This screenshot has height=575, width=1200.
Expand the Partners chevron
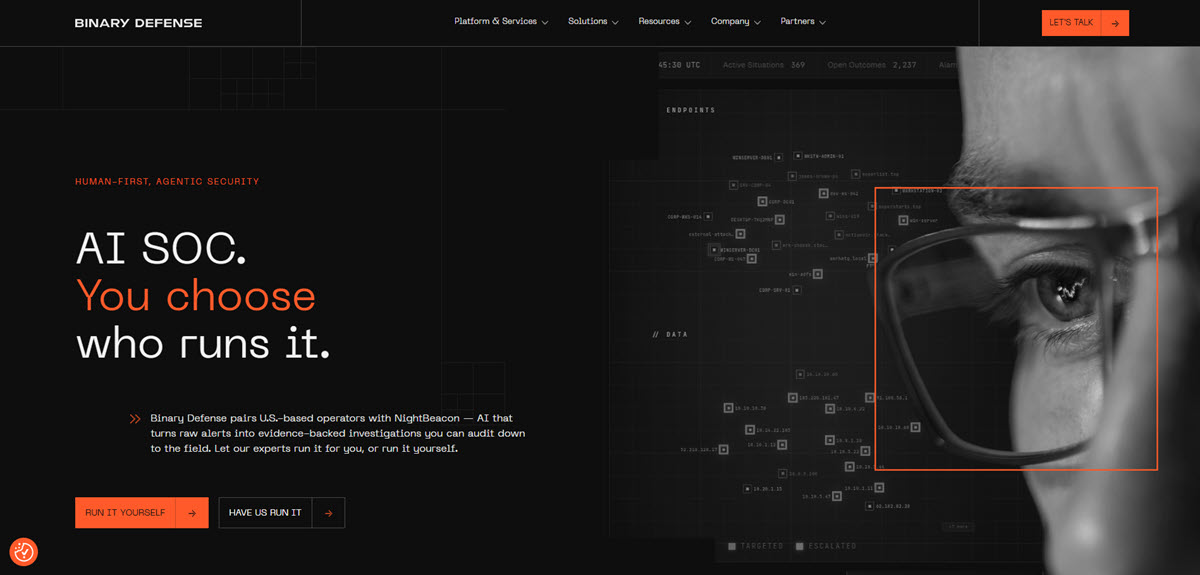[x=823, y=23]
